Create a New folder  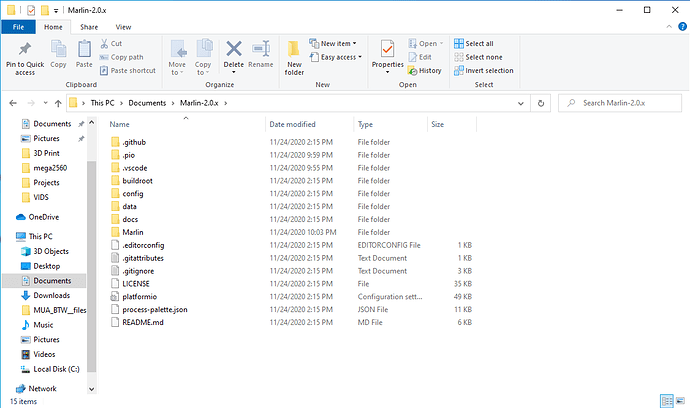click(294, 58)
